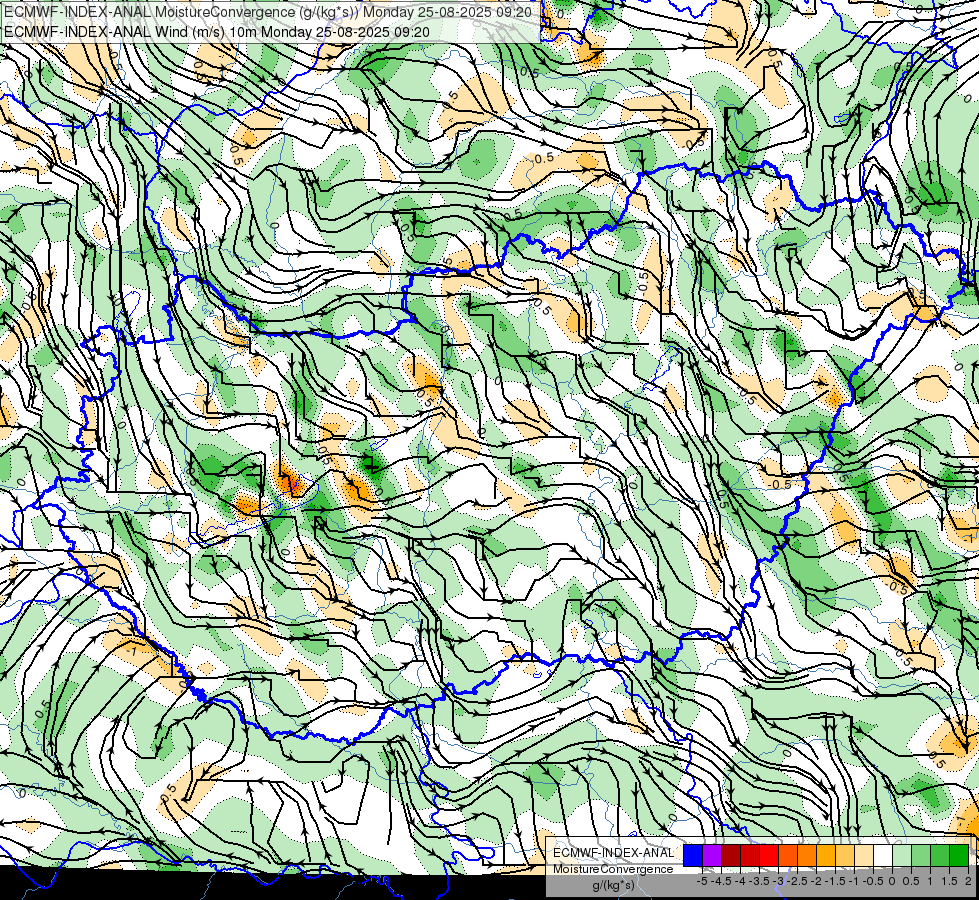Click 'ECMWF-INDEX-ANAL' label in the legend box
The height and width of the screenshot is (900, 979).
coord(613,853)
